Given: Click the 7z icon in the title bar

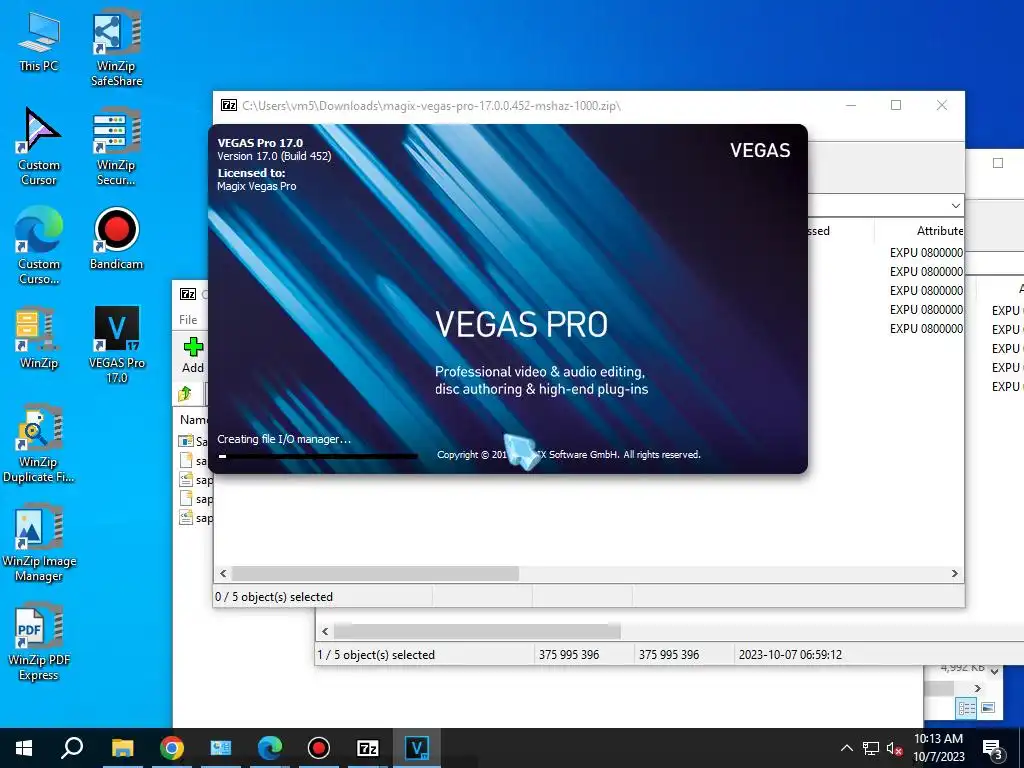Looking at the screenshot, I should pyautogui.click(x=229, y=105).
